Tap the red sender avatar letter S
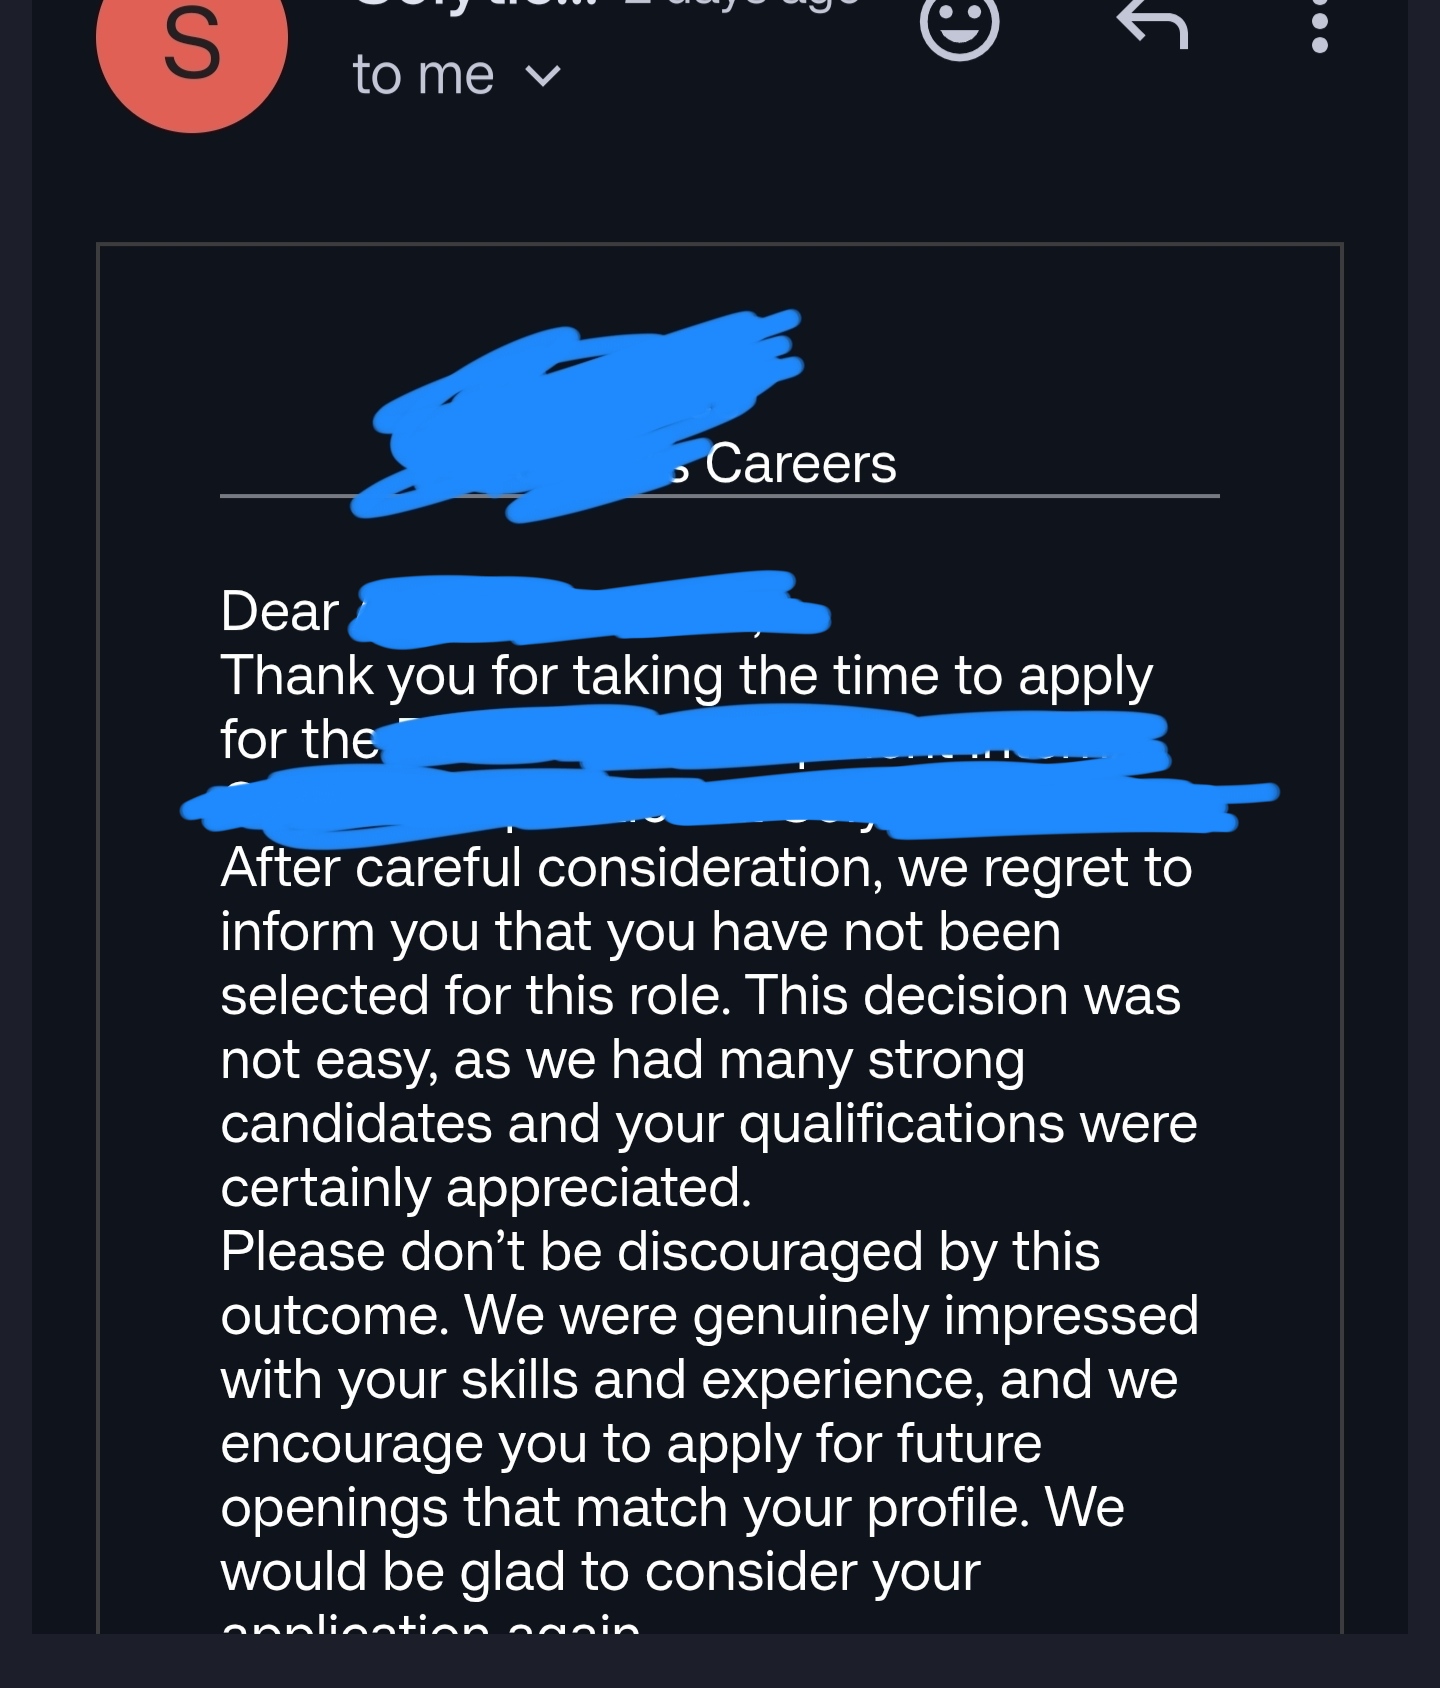Screen dimensions: 1440x1688 pyautogui.click(x=191, y=45)
